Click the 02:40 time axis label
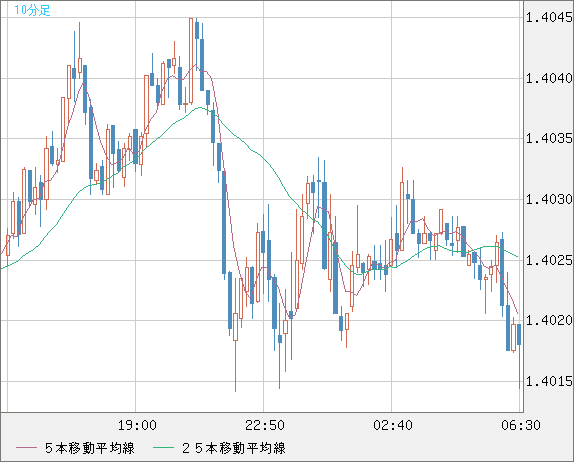Viewport: 574px width, 462px height. pos(393,425)
